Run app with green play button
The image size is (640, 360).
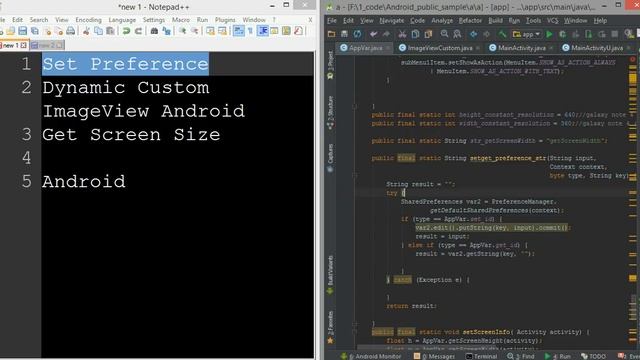(549, 34)
